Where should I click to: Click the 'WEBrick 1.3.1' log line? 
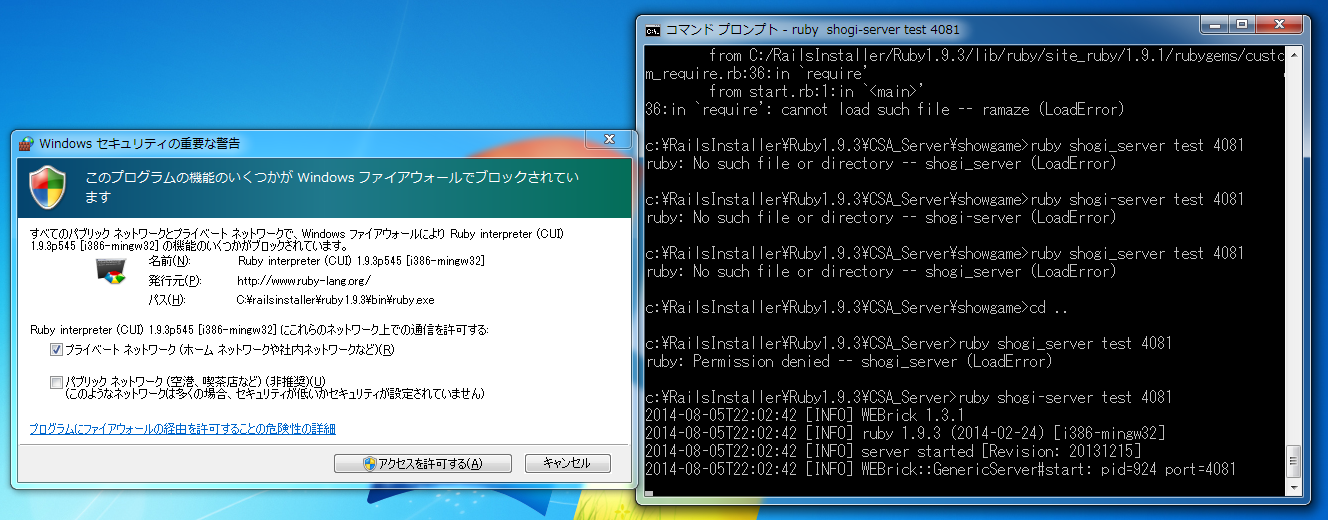(804, 415)
